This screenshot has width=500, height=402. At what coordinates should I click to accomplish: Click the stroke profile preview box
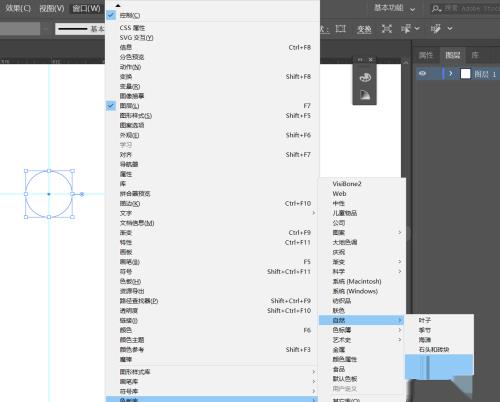[x=80, y=29]
